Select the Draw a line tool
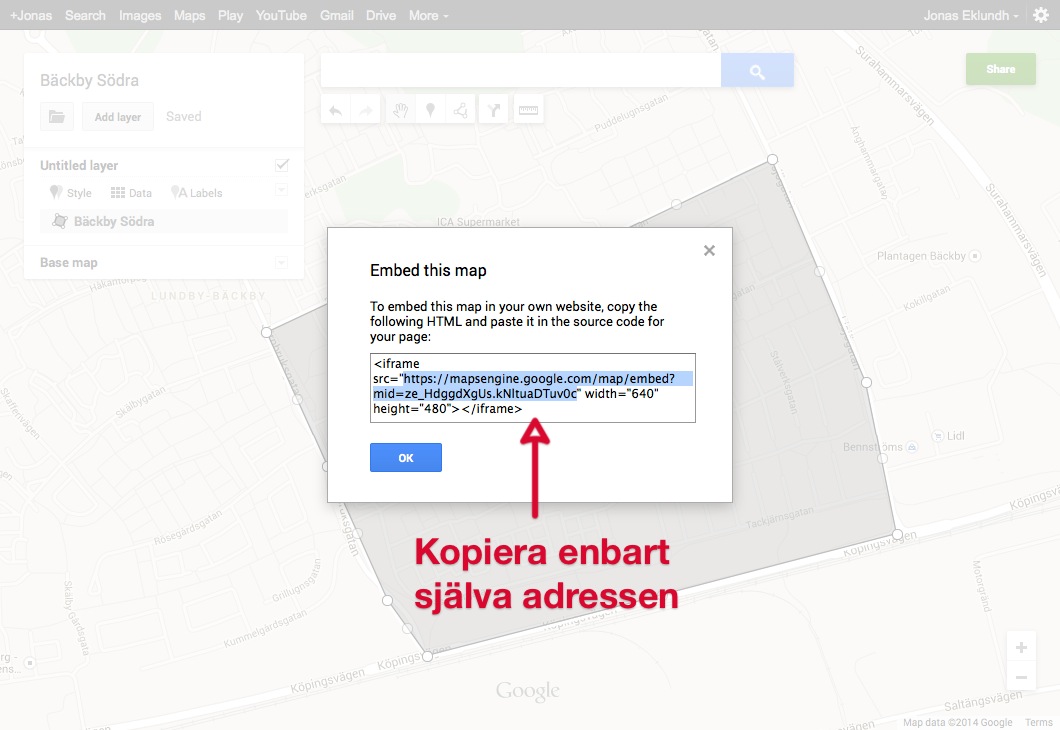 click(460, 110)
